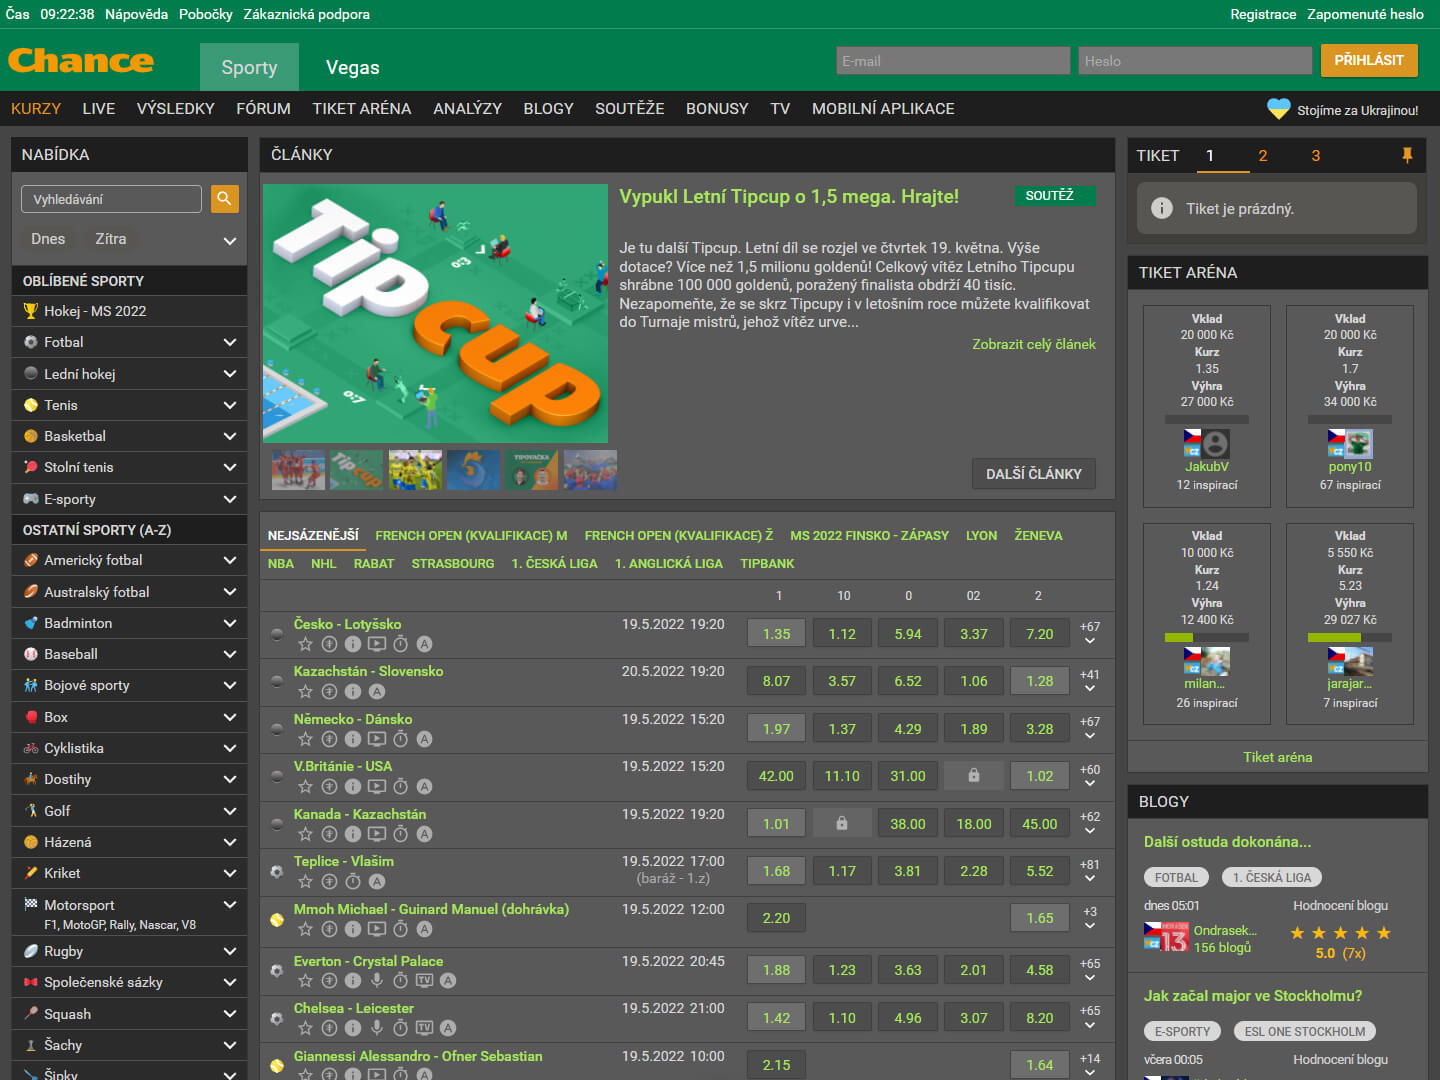Click microphone icon for Everton - Crystal Palace
This screenshot has width=1440, height=1080.
(377, 980)
